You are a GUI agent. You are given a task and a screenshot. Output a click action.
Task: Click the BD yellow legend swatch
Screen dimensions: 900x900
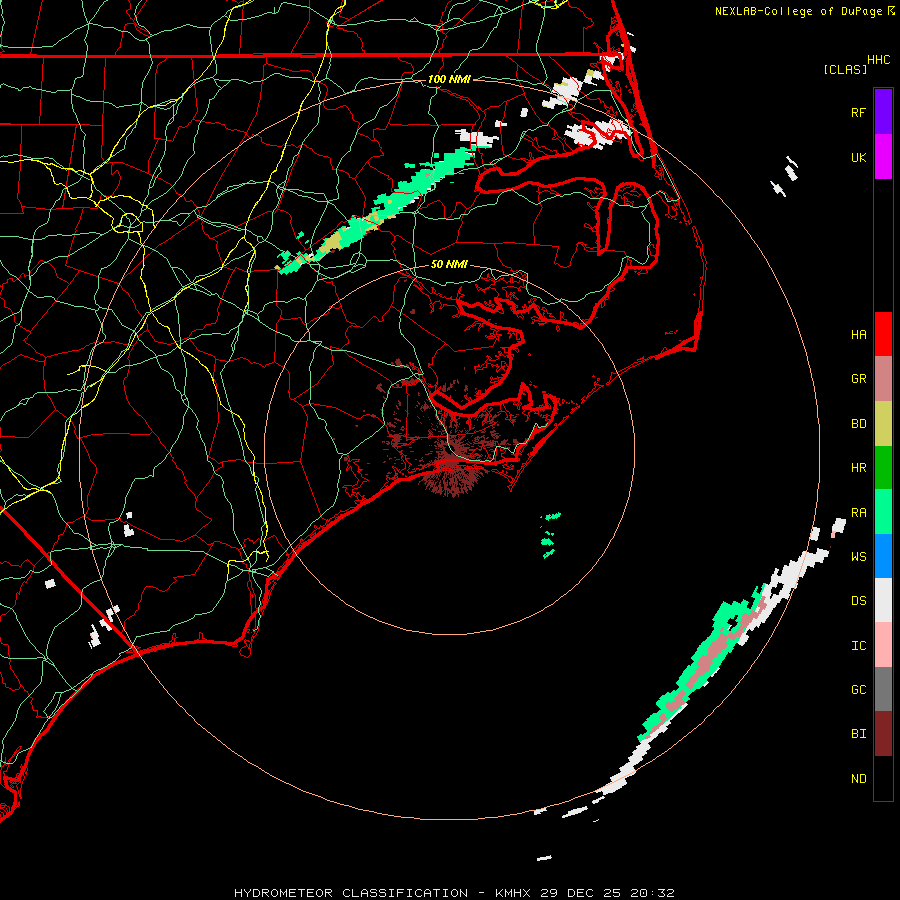pos(883,424)
